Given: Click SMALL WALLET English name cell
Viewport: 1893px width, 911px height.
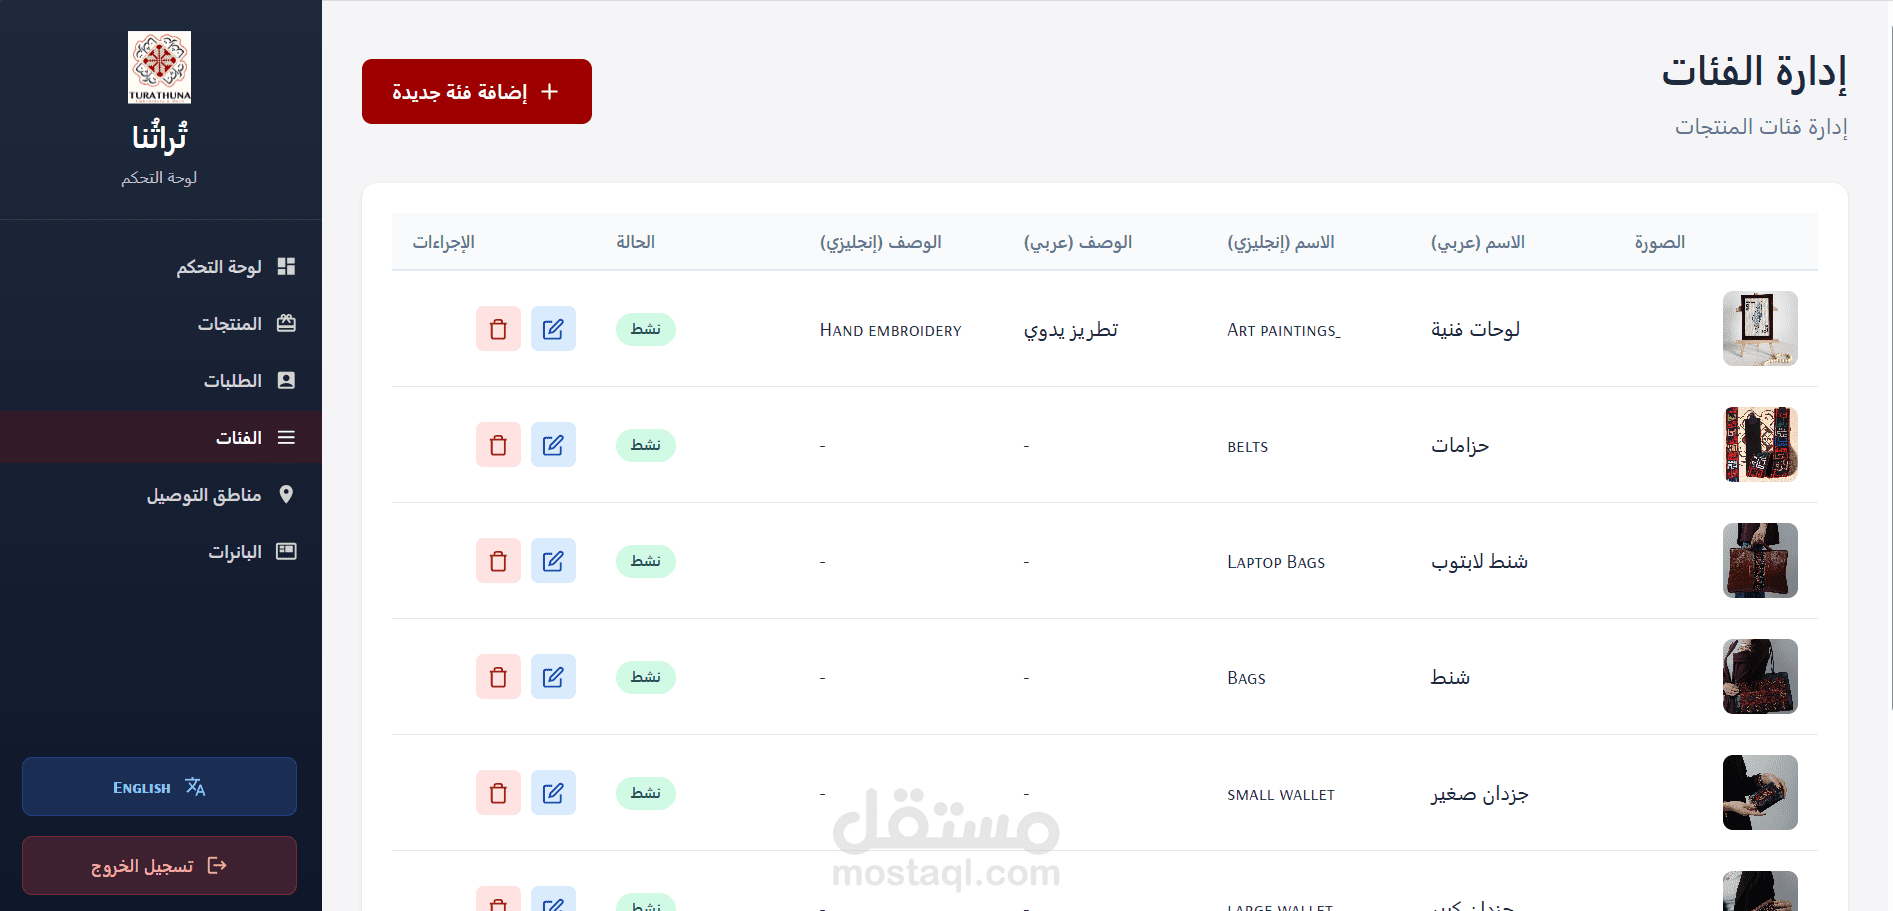Looking at the screenshot, I should 1281,795.
